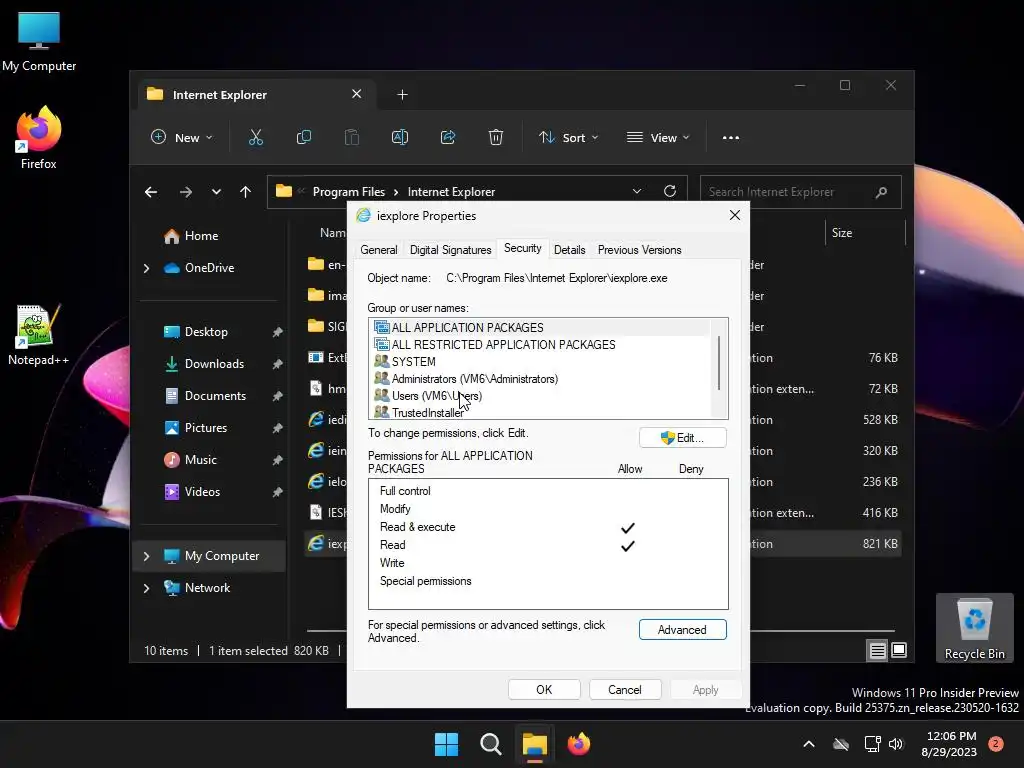Close the iexplore Properties dialog
This screenshot has width=1024, height=768.
pos(735,216)
